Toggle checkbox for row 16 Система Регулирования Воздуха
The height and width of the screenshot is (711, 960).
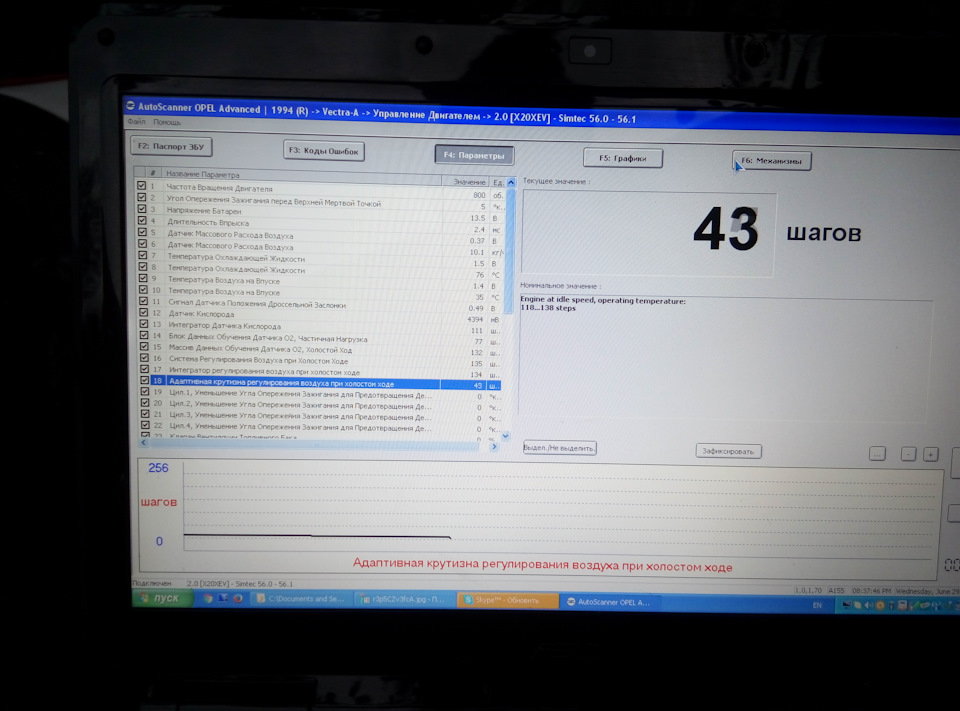click(144, 358)
